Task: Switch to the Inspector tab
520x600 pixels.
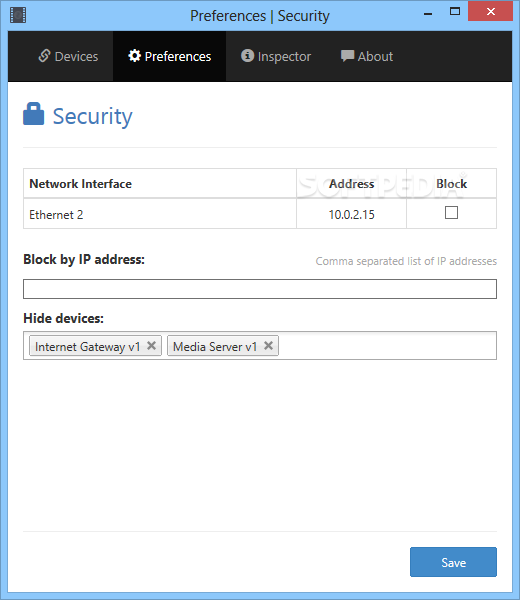Action: pyautogui.click(x=275, y=56)
